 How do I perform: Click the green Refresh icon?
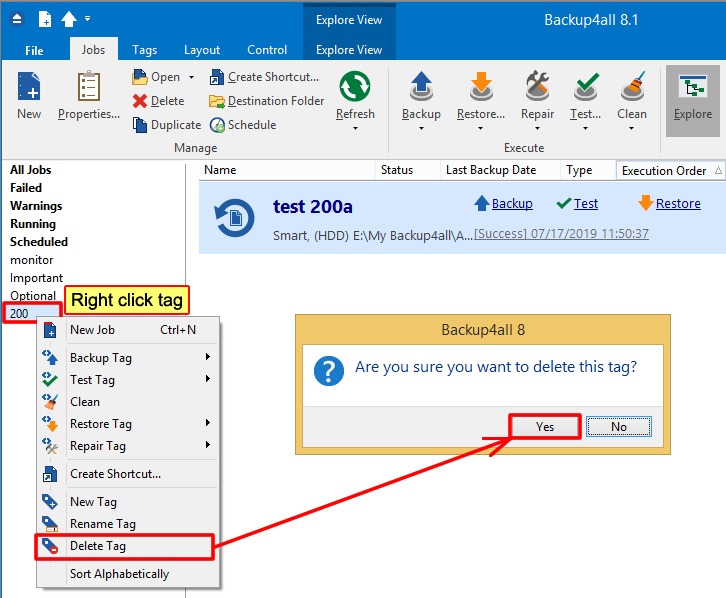[355, 87]
